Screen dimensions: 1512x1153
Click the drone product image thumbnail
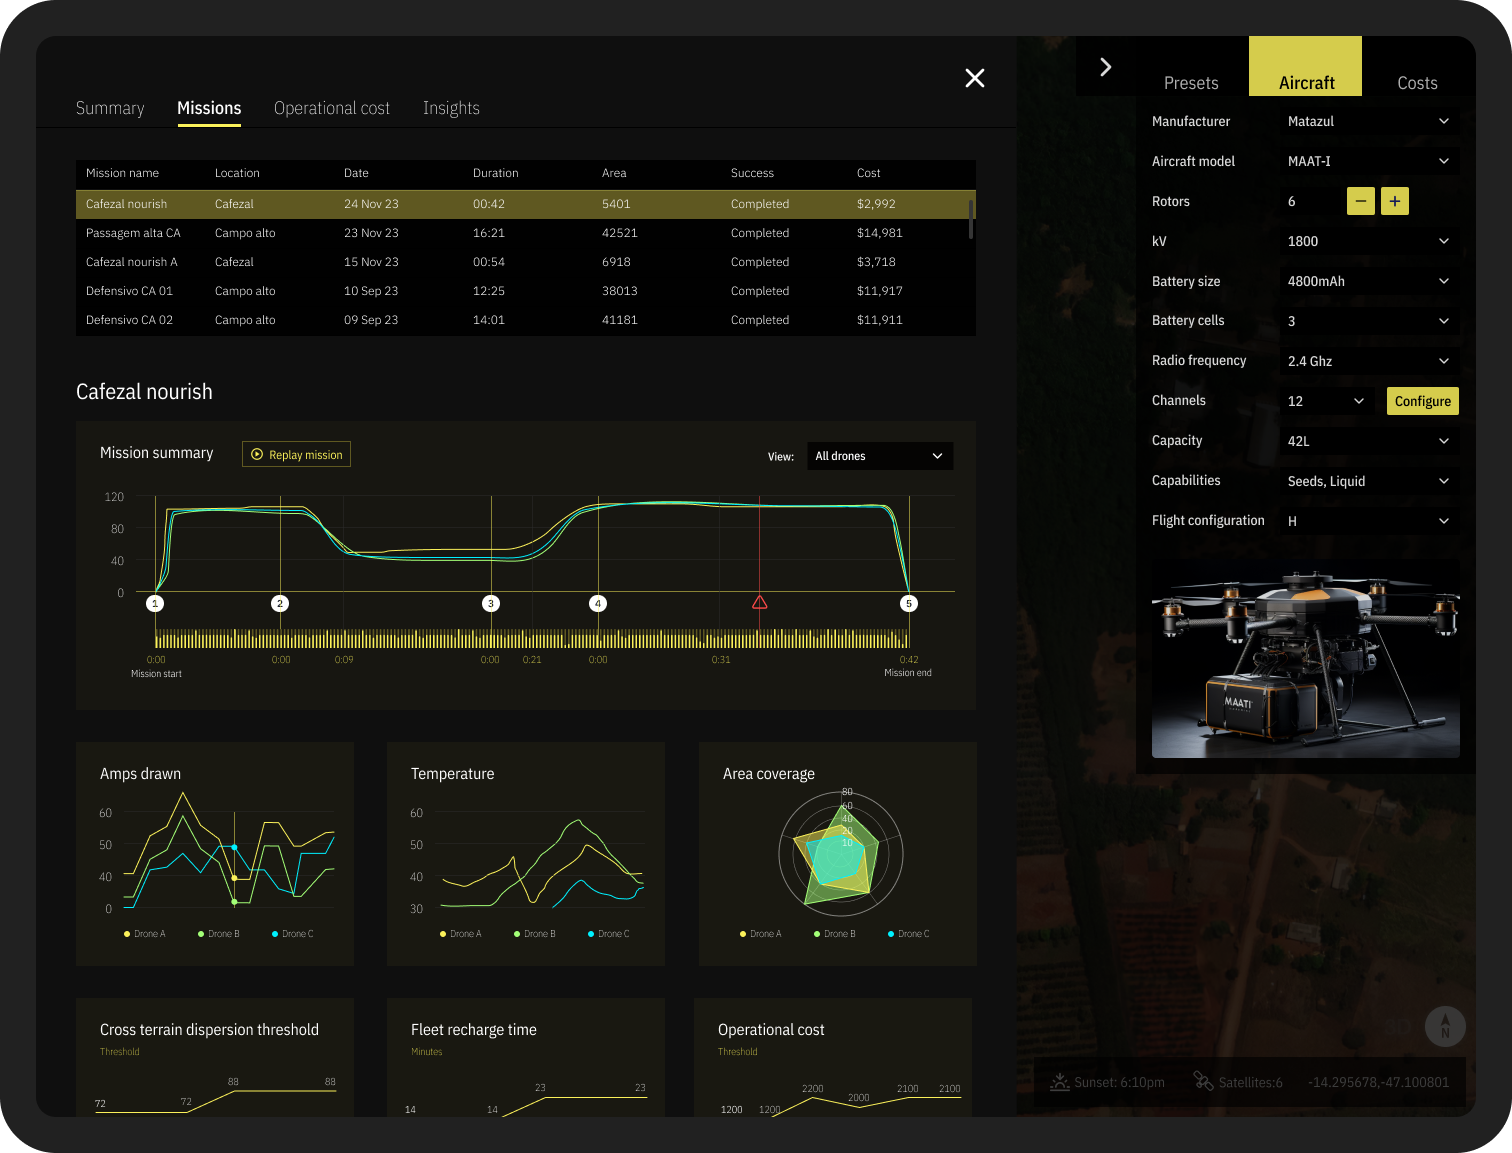(x=1306, y=658)
